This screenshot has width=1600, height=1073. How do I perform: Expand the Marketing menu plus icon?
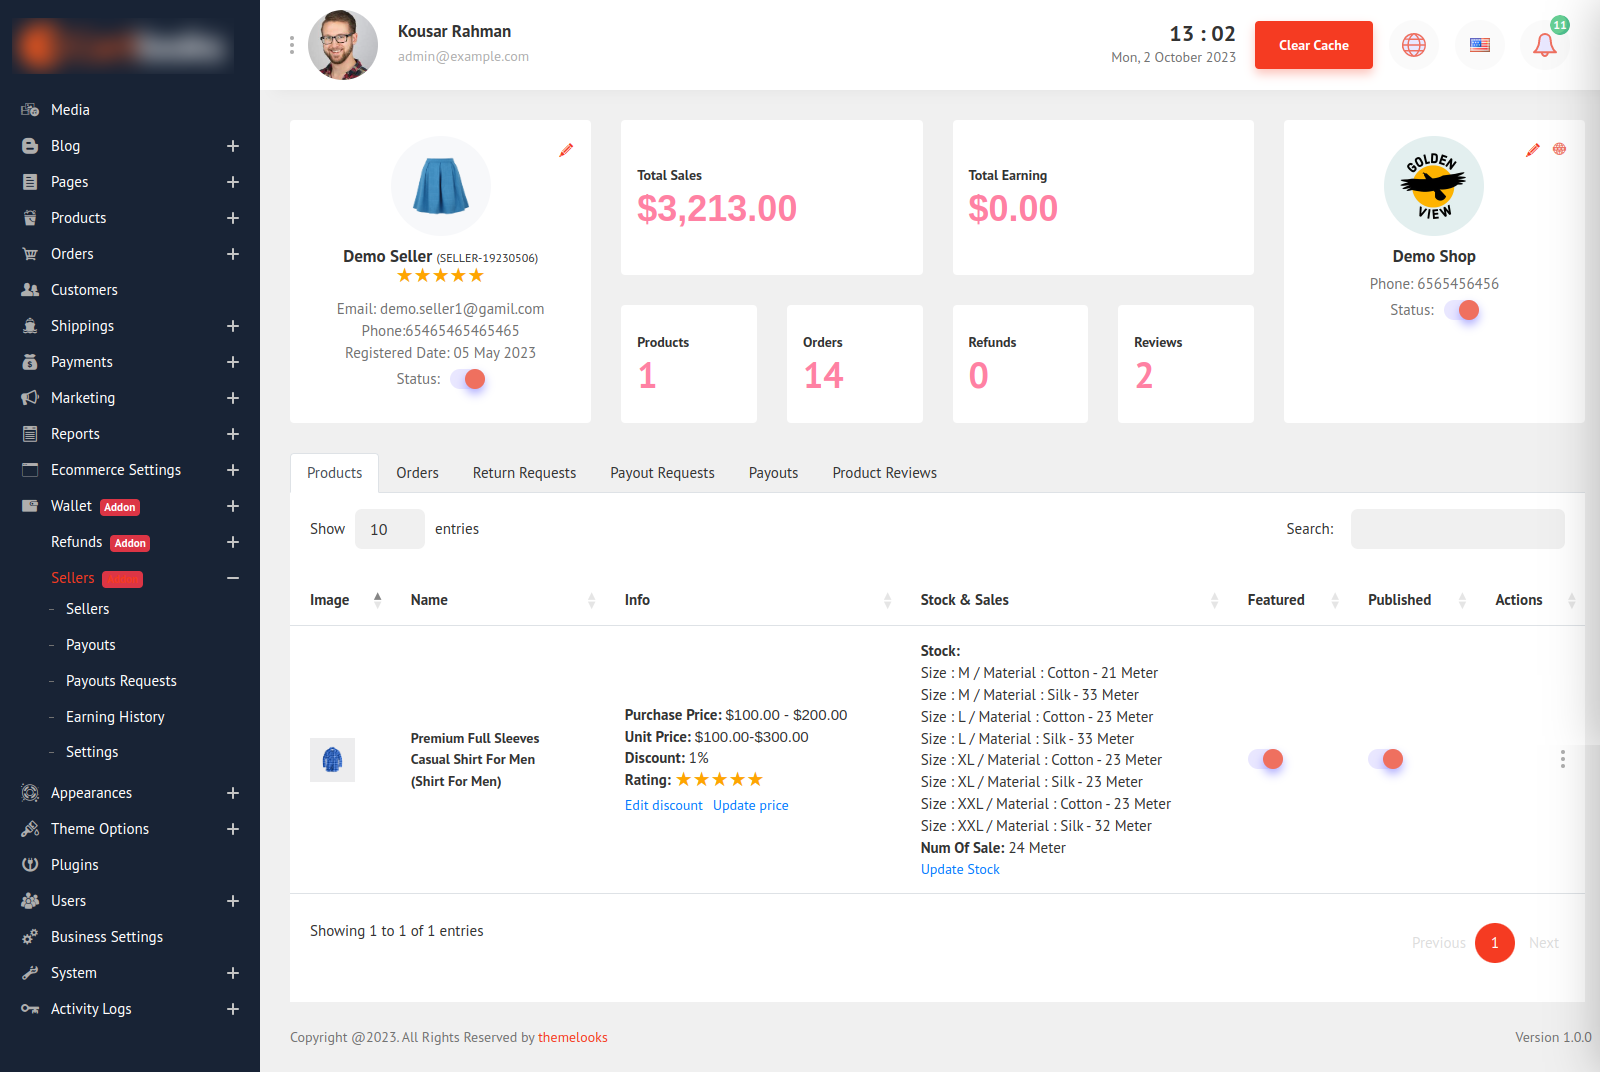click(x=232, y=398)
